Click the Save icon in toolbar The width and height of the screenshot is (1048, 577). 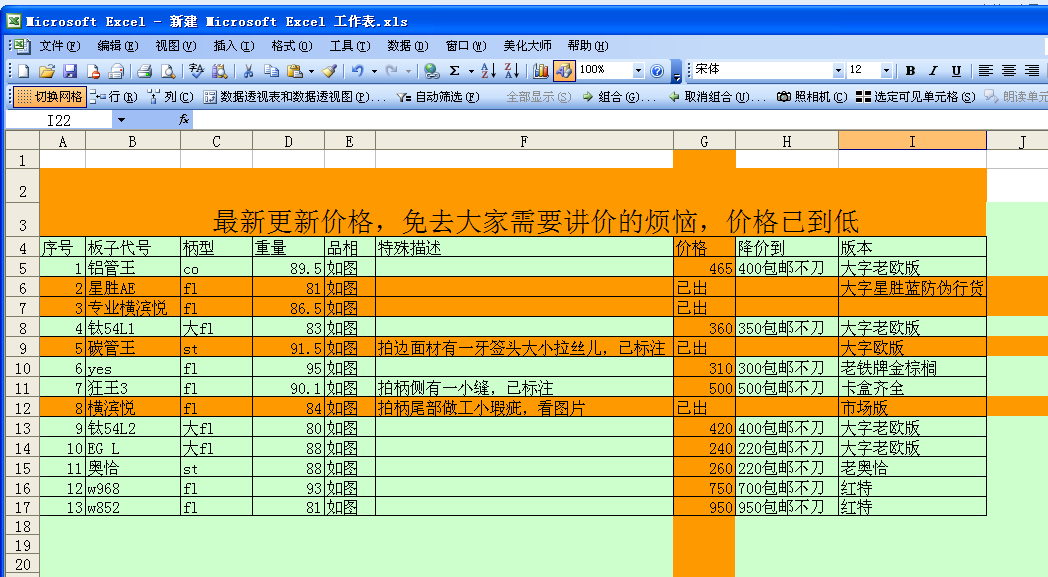coord(70,71)
